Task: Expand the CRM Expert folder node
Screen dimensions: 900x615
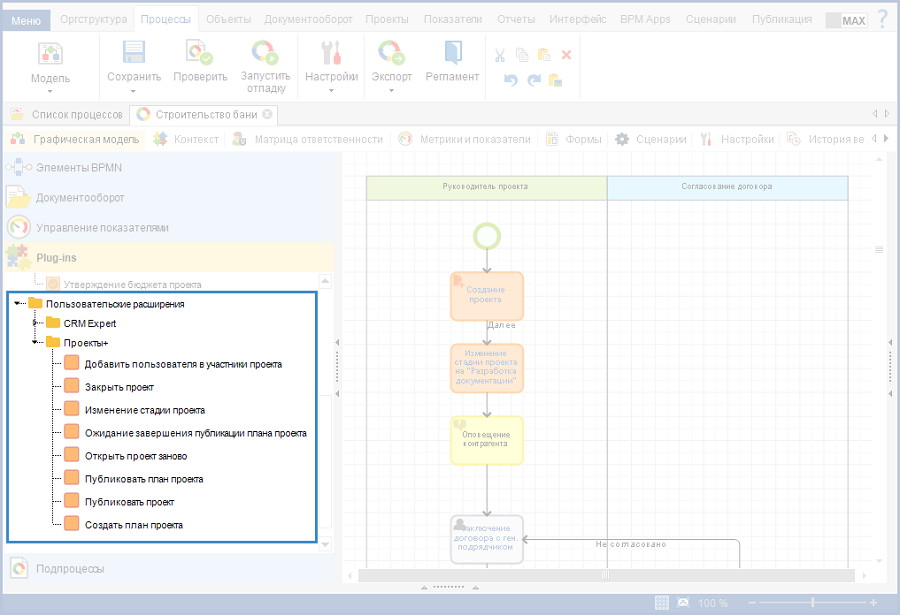Action: click(36, 323)
